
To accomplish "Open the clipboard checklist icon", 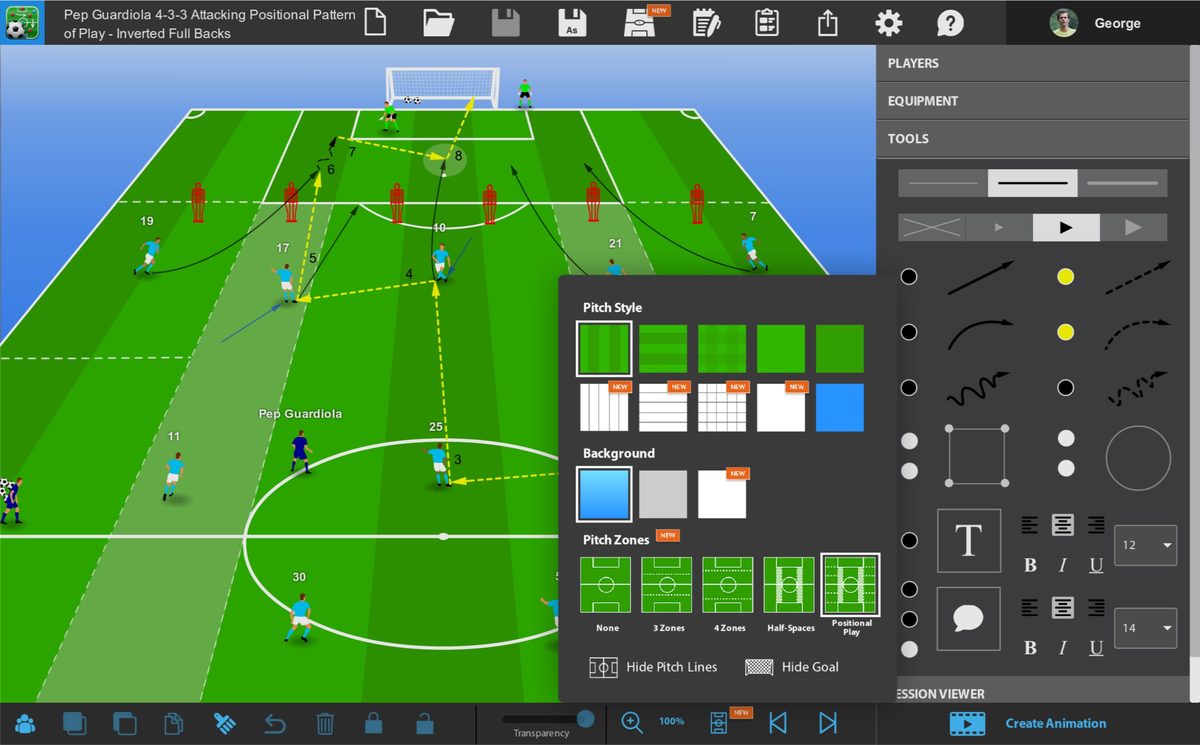I will pos(767,22).
